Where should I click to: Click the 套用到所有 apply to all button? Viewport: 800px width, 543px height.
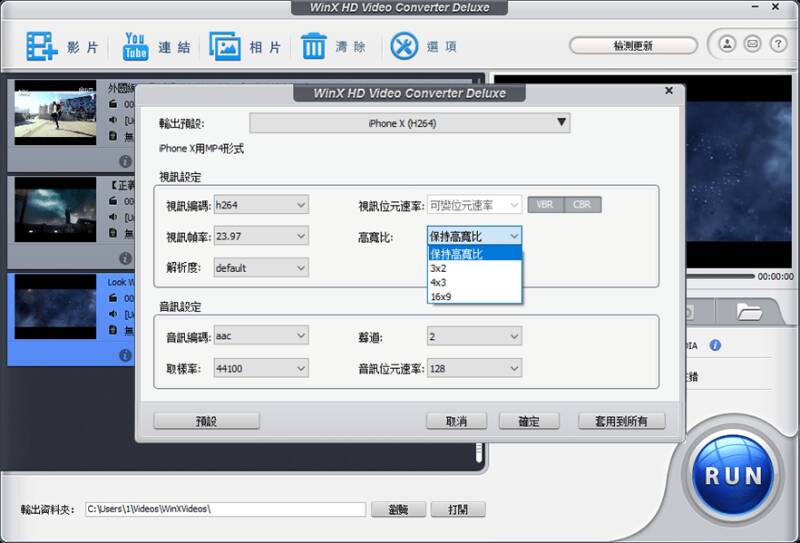[x=621, y=421]
